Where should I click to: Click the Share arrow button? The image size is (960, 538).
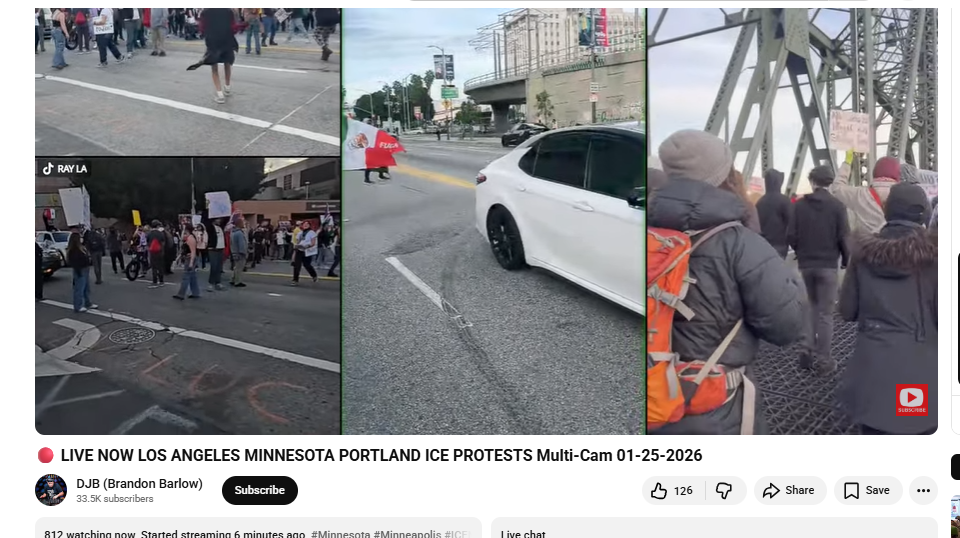[x=790, y=490]
